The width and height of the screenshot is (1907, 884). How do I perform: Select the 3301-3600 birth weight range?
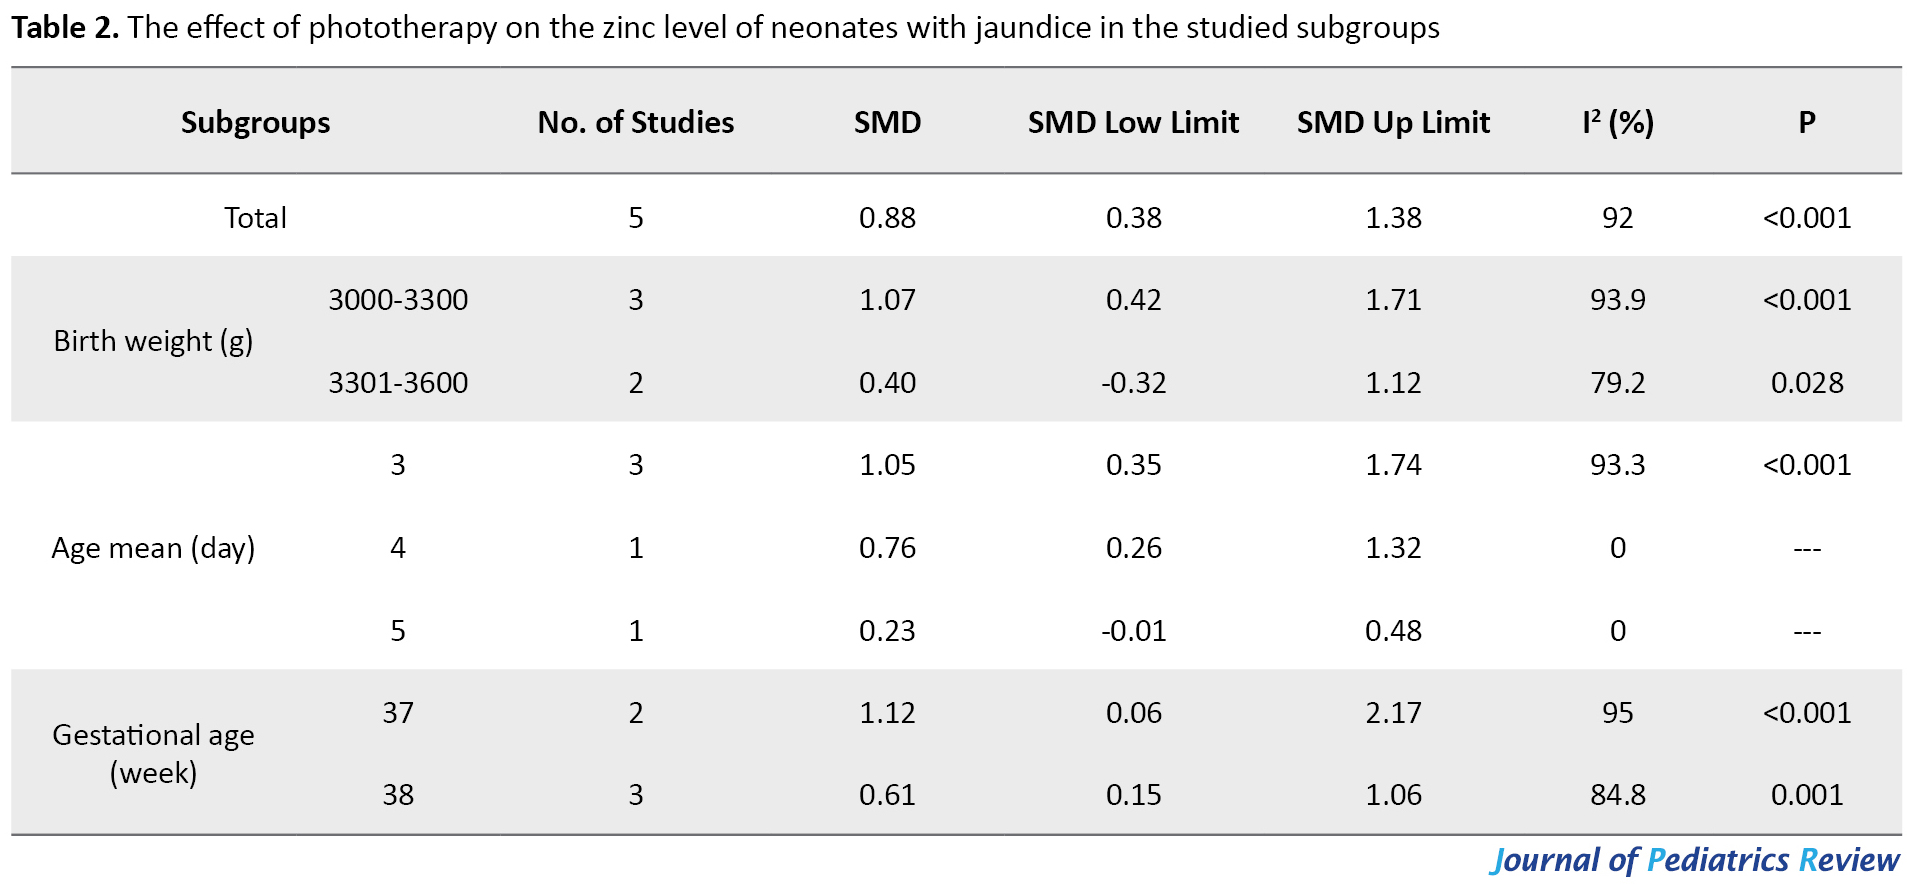pyautogui.click(x=398, y=383)
